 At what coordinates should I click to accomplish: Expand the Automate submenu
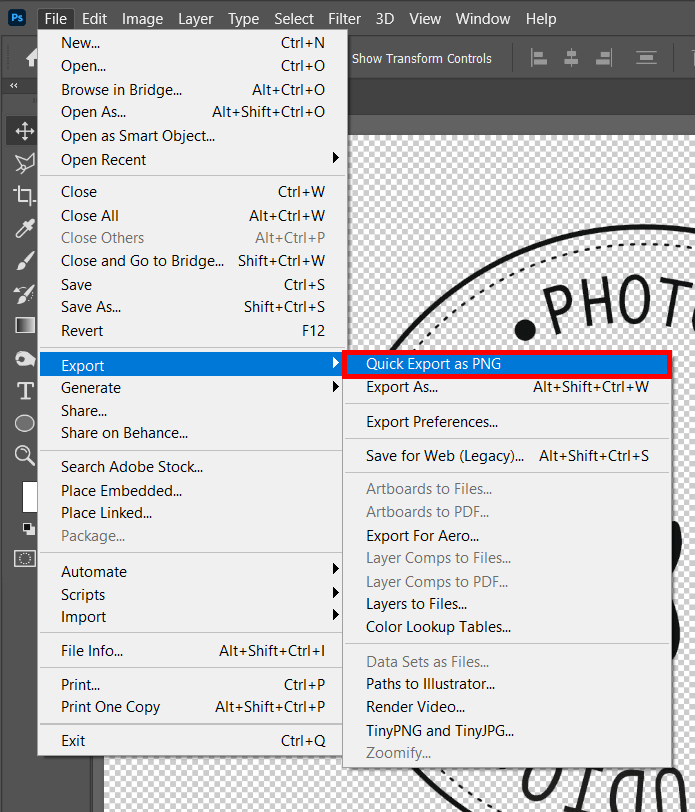[x=191, y=571]
